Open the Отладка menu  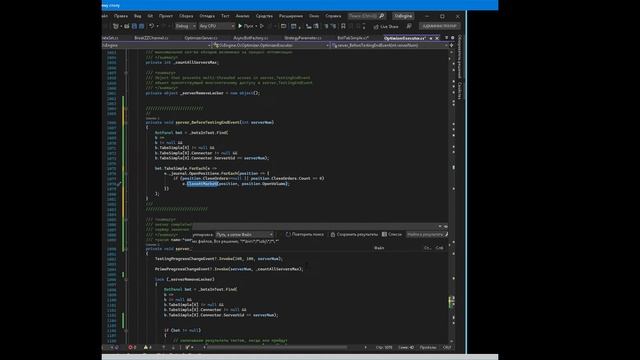pos(207,16)
